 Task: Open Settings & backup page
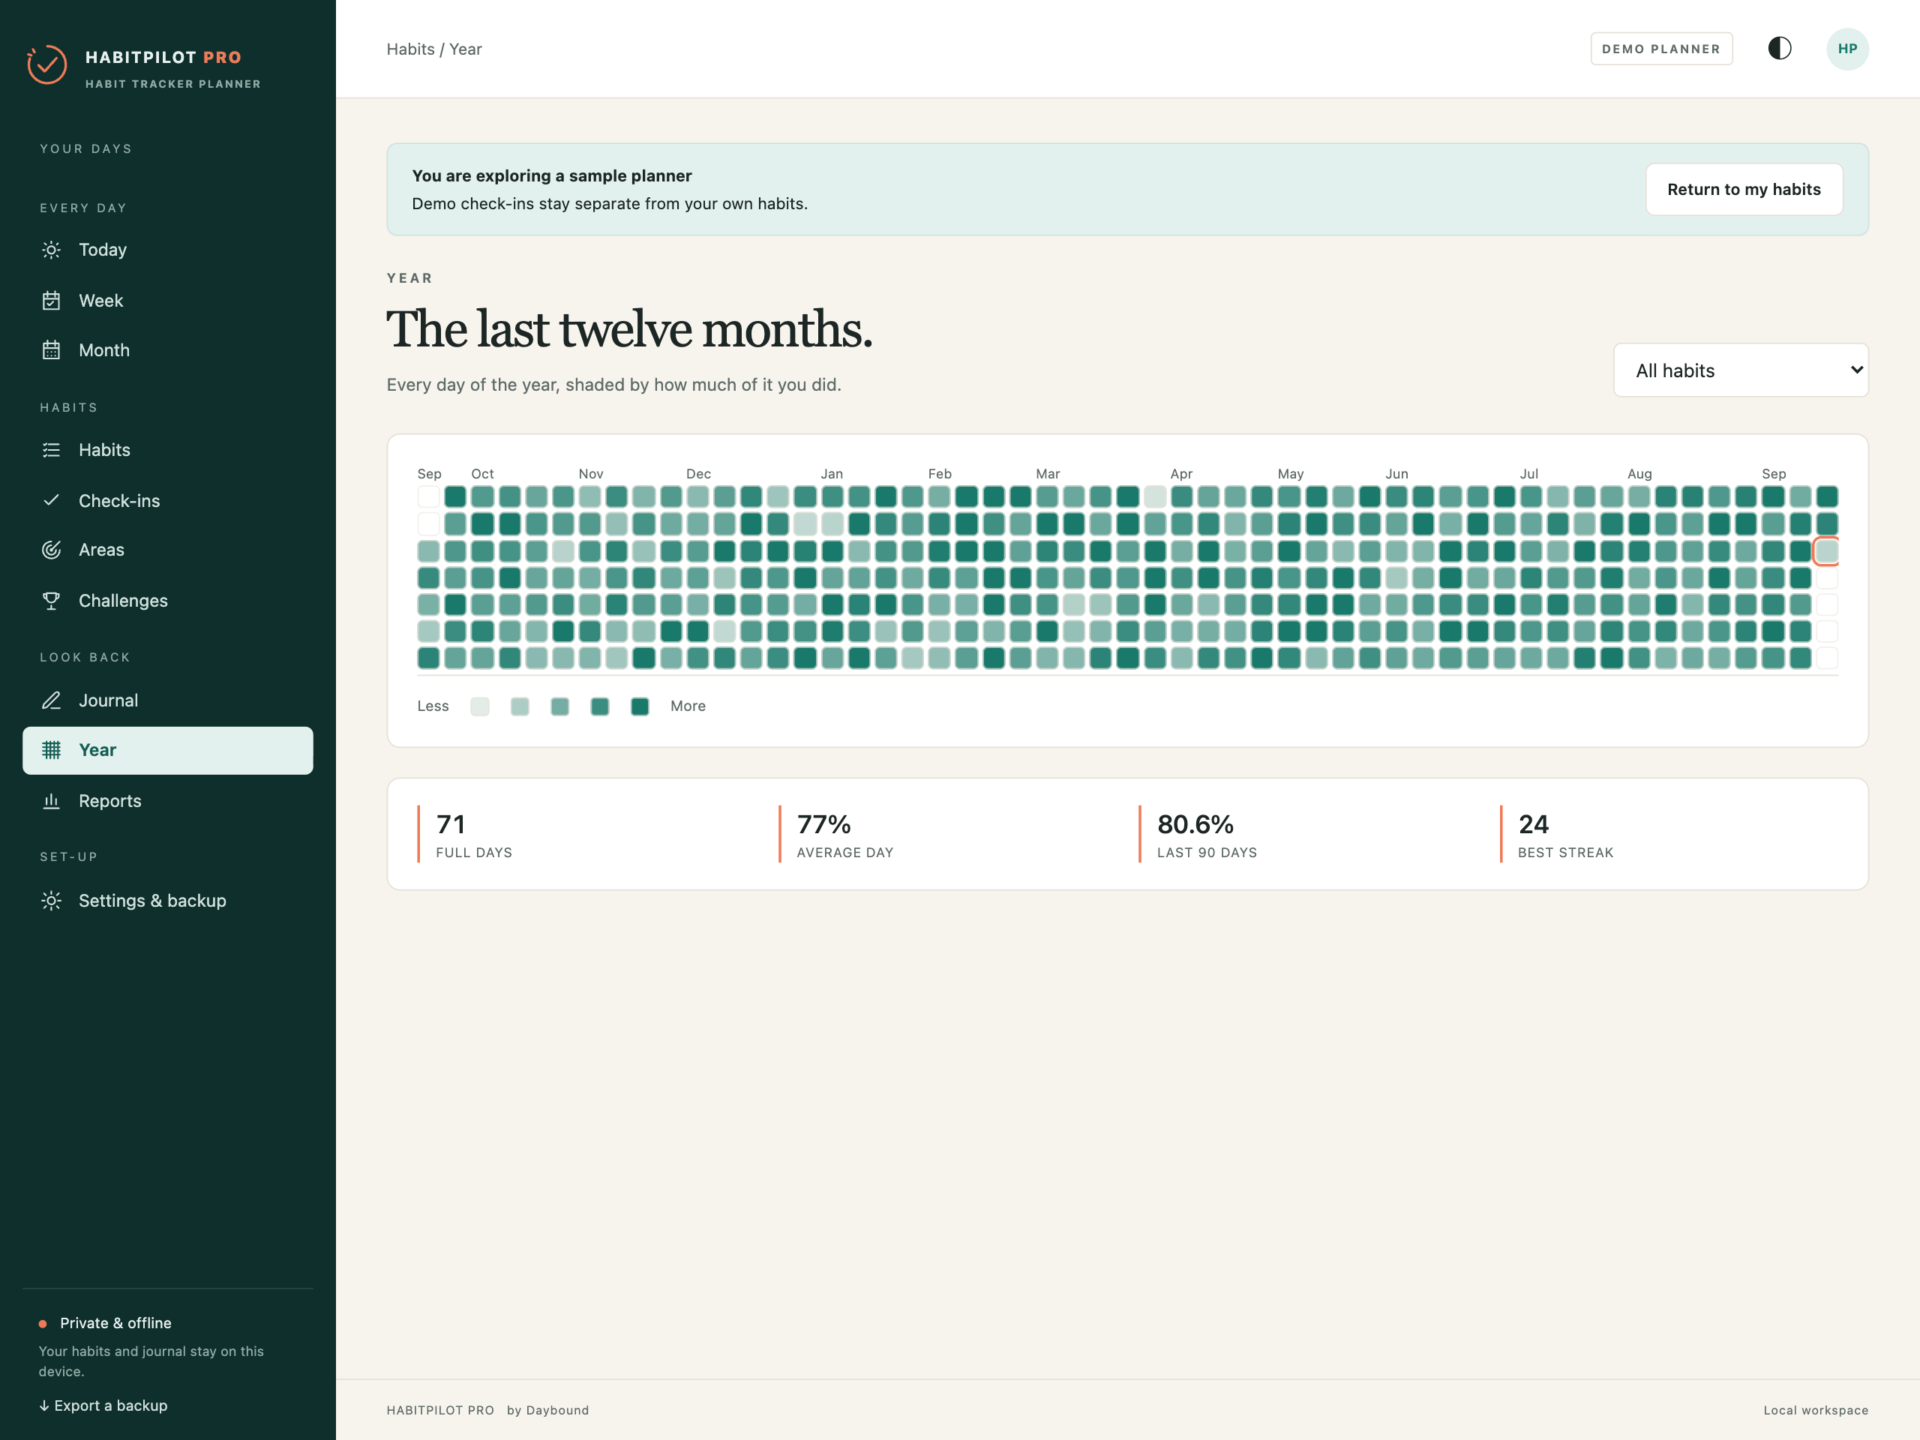click(167, 901)
